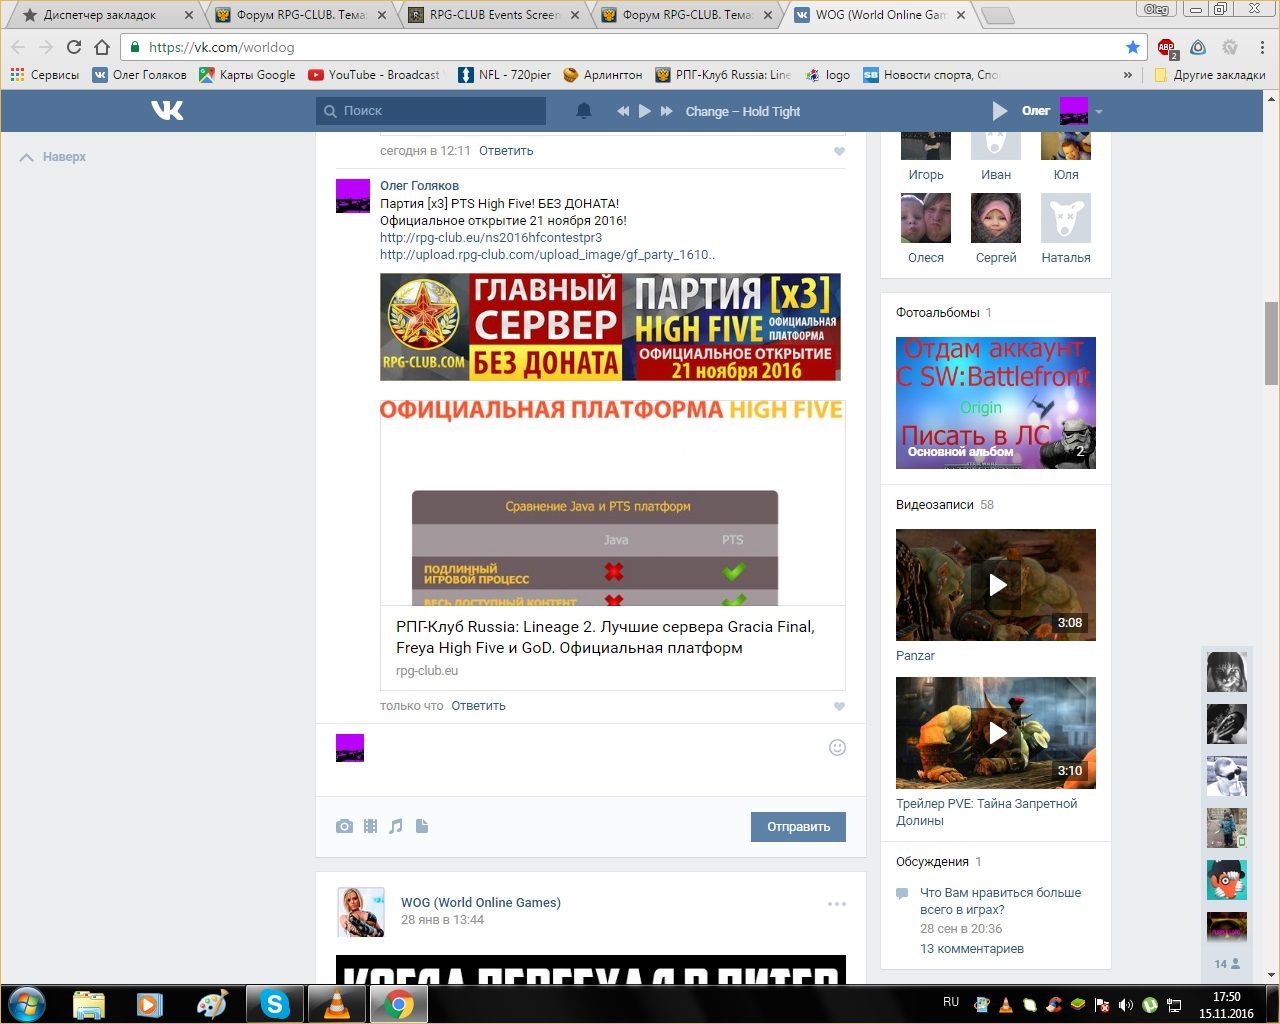The image size is (1280, 1024).
Task: Attach a photo with the camera icon
Action: click(x=344, y=826)
